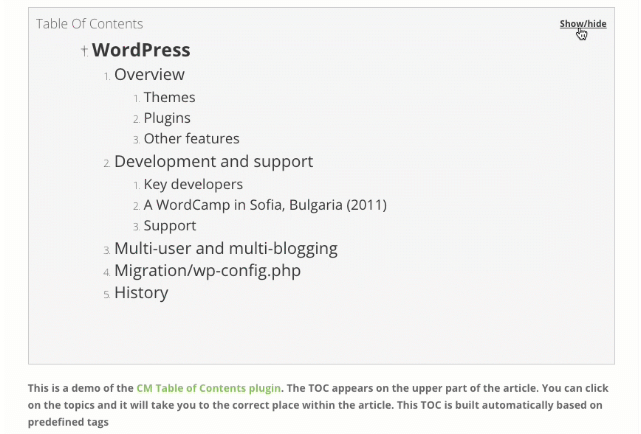This screenshot has width=641, height=434.
Task: Jump to the Overview section
Action: [149, 74]
